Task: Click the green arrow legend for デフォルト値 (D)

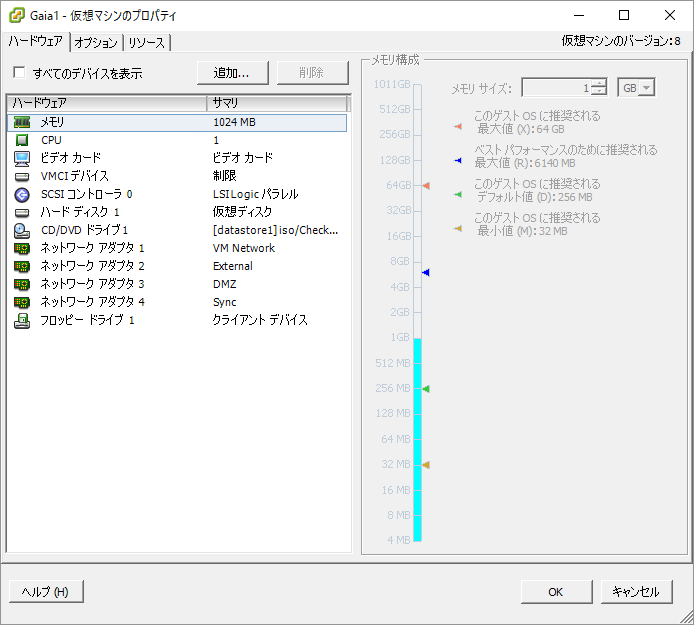Action: click(x=458, y=194)
